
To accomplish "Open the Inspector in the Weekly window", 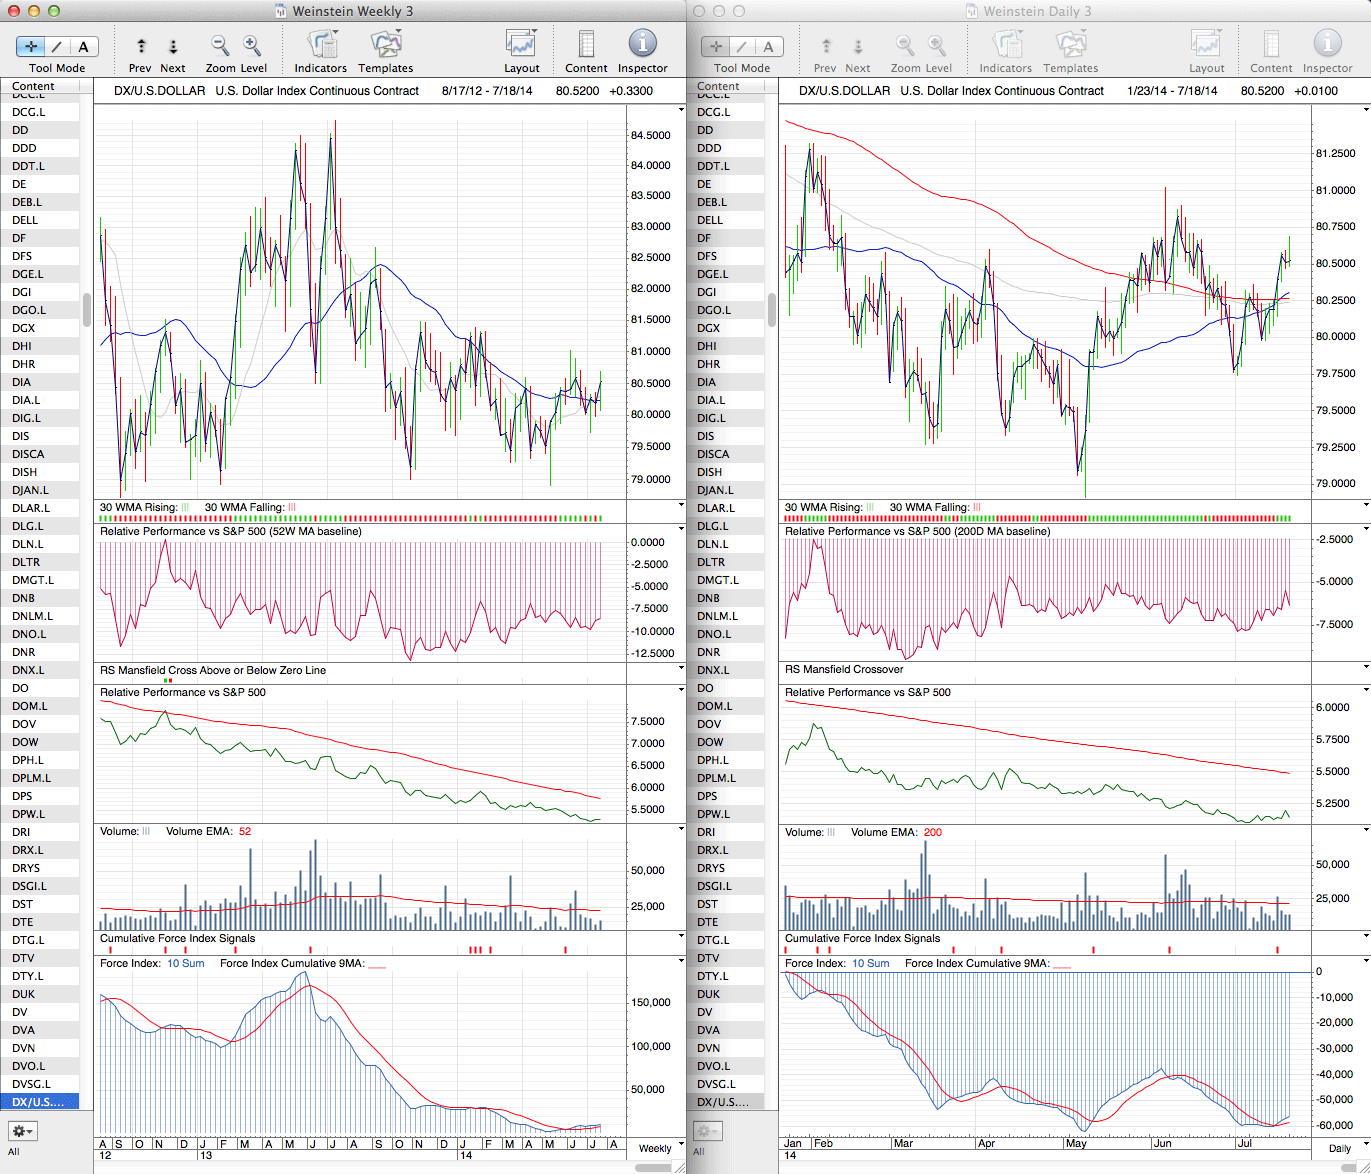I will (x=642, y=46).
